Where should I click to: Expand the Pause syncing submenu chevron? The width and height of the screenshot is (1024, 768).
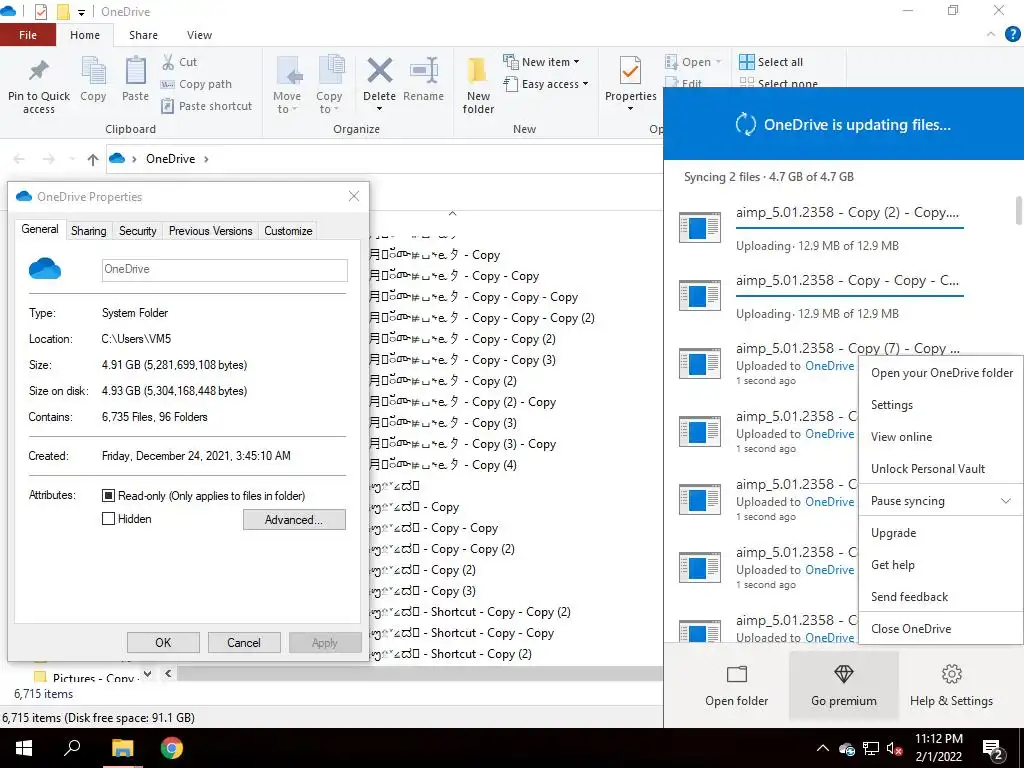[1006, 501]
